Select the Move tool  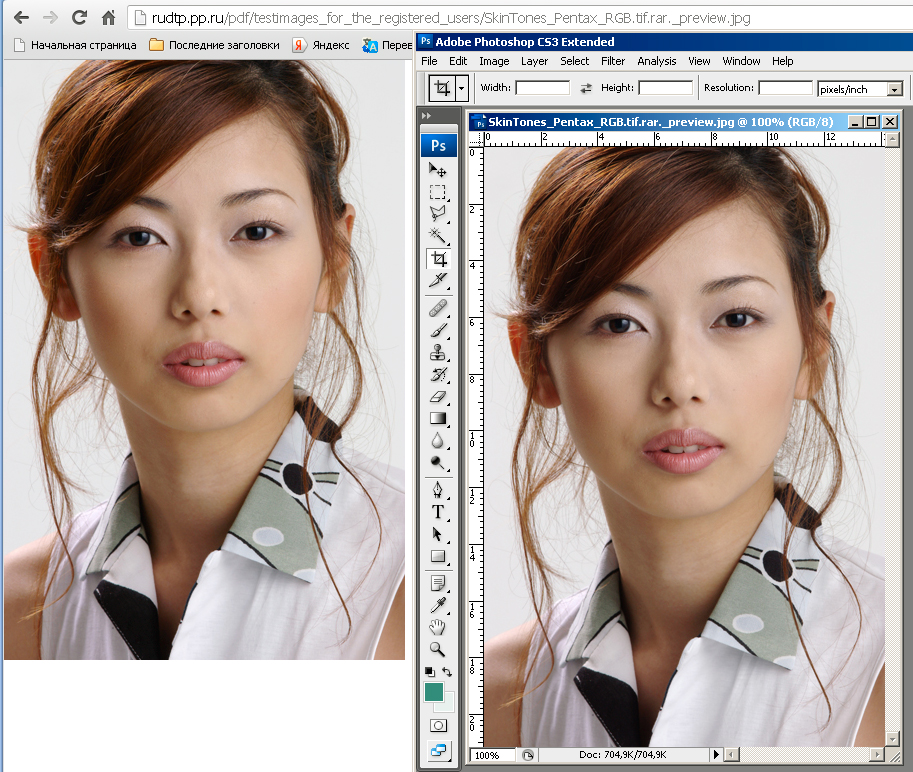coord(438,170)
